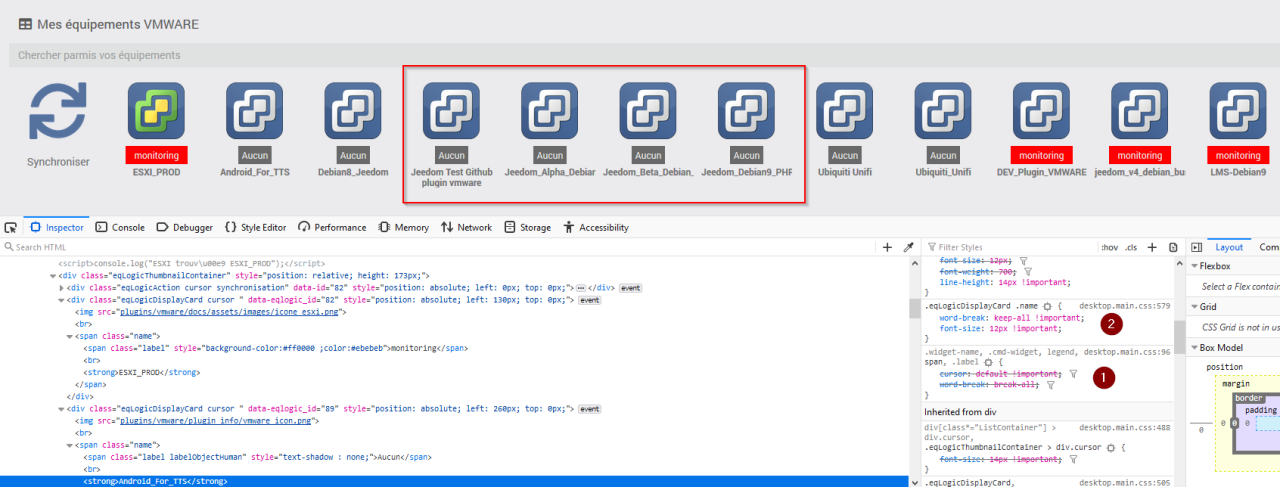Toggle print media simulation icon

(x=1174, y=247)
